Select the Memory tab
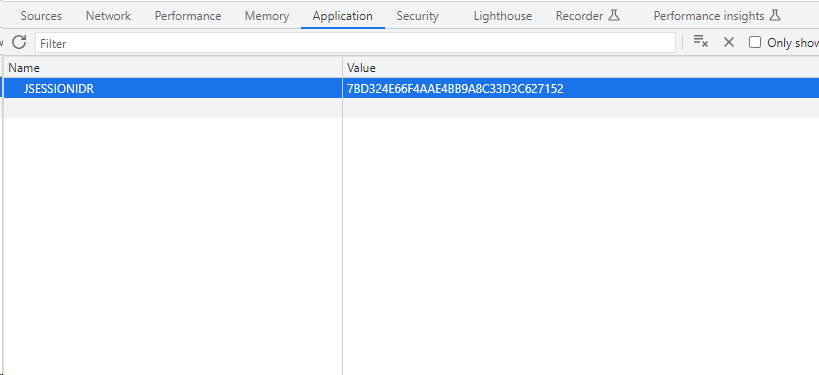Image resolution: width=819 pixels, height=375 pixels. click(x=267, y=16)
